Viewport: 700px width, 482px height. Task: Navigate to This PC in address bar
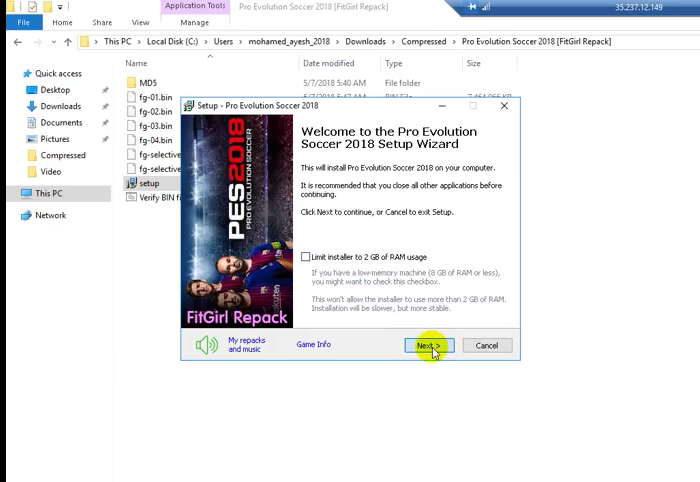pyautogui.click(x=118, y=42)
